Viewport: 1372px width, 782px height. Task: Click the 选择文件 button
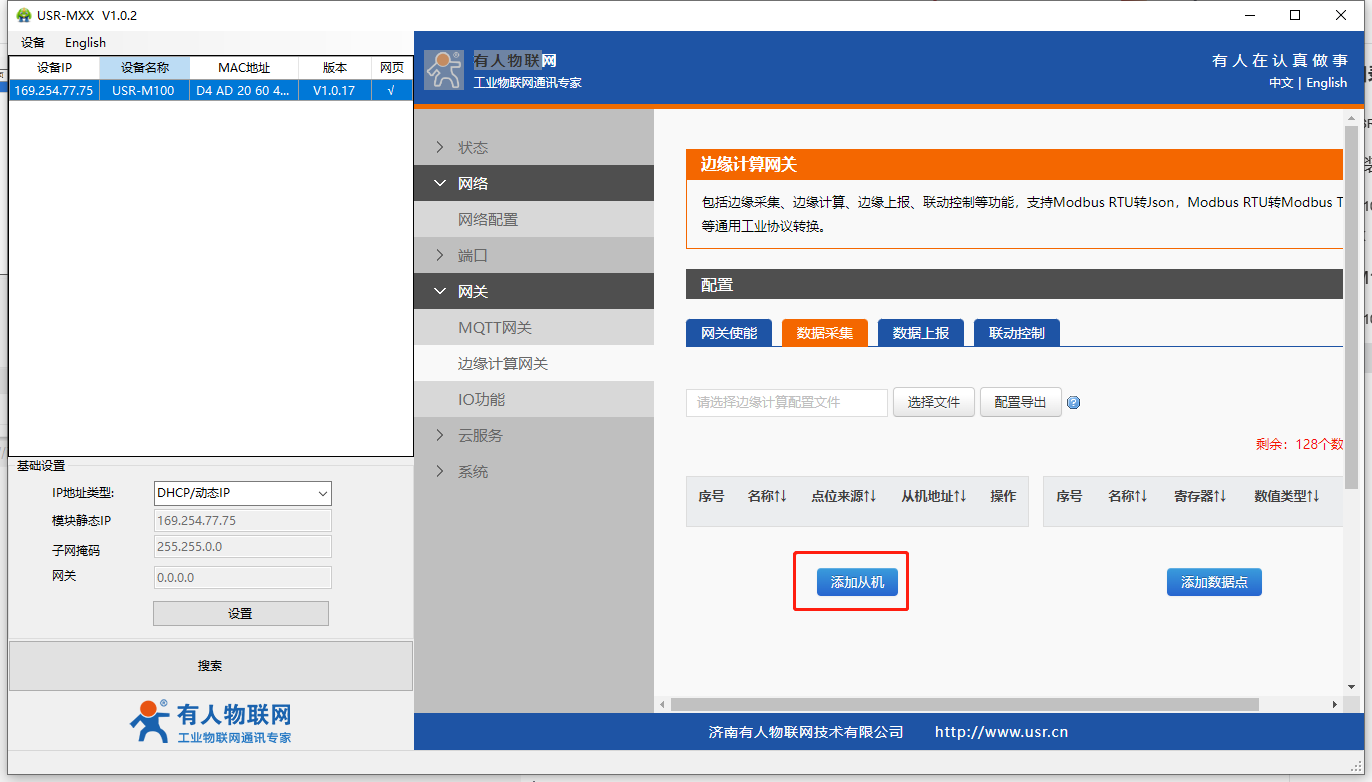(x=934, y=402)
